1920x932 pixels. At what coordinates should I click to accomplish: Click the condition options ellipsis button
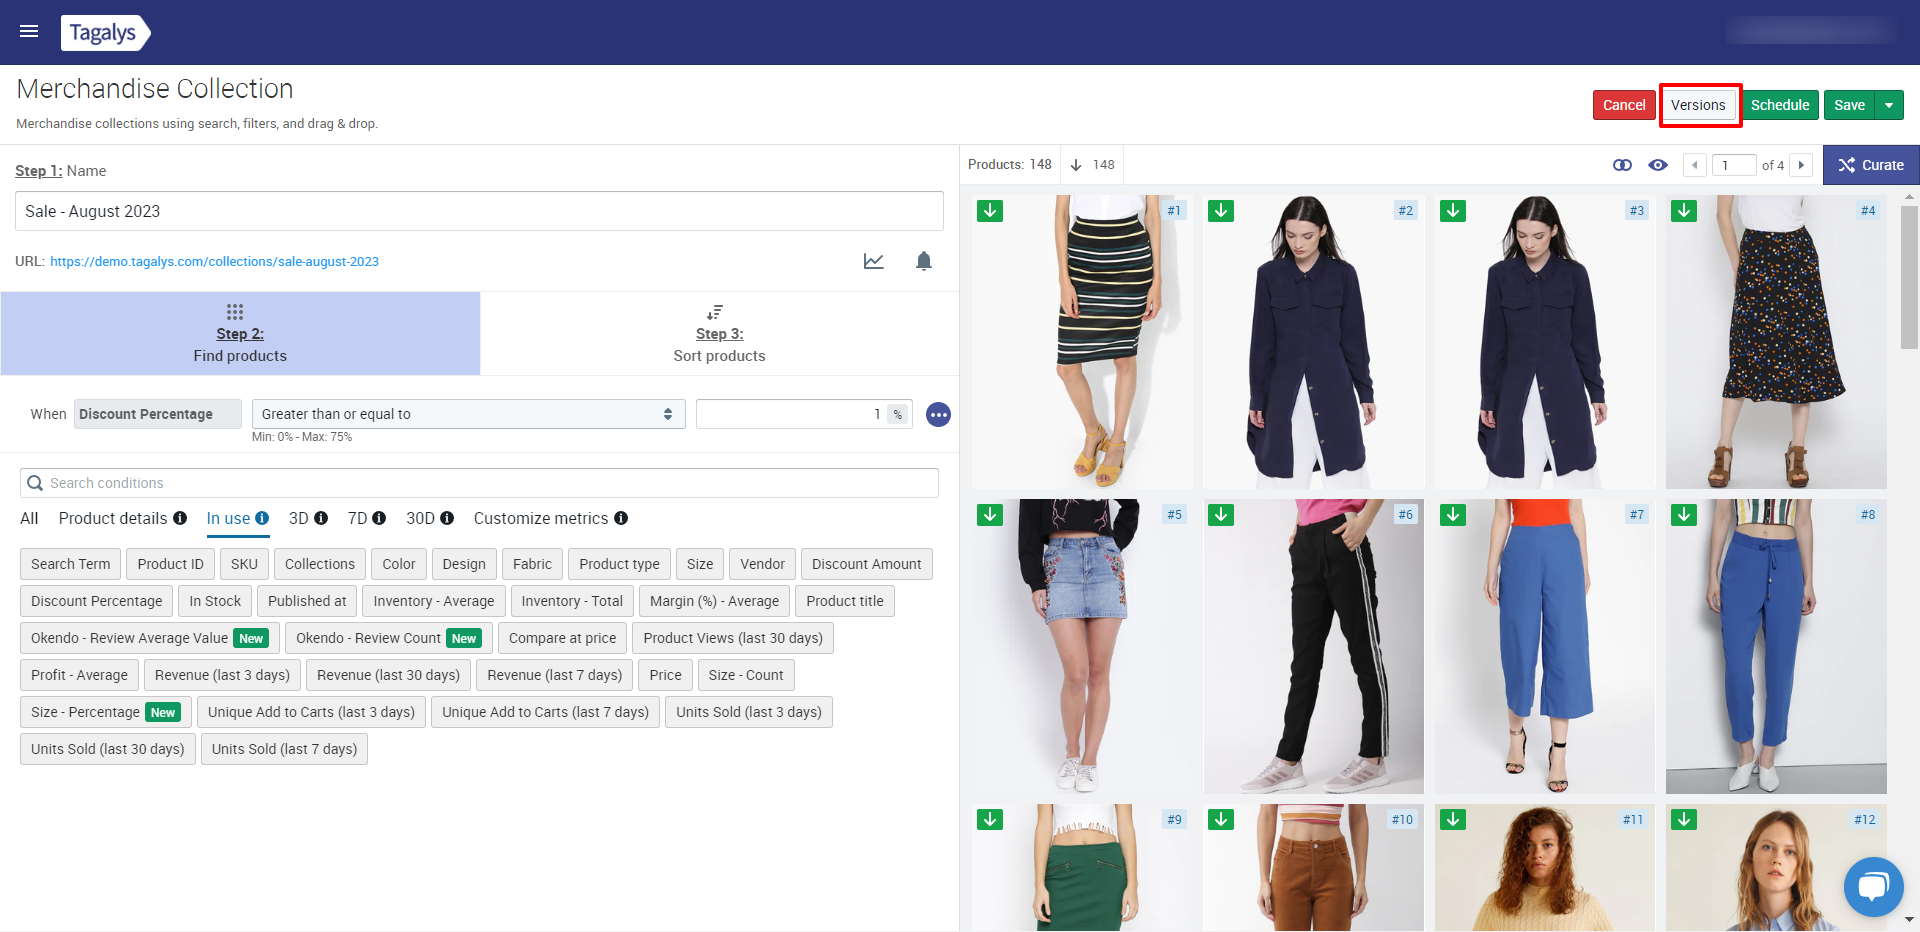coord(938,414)
